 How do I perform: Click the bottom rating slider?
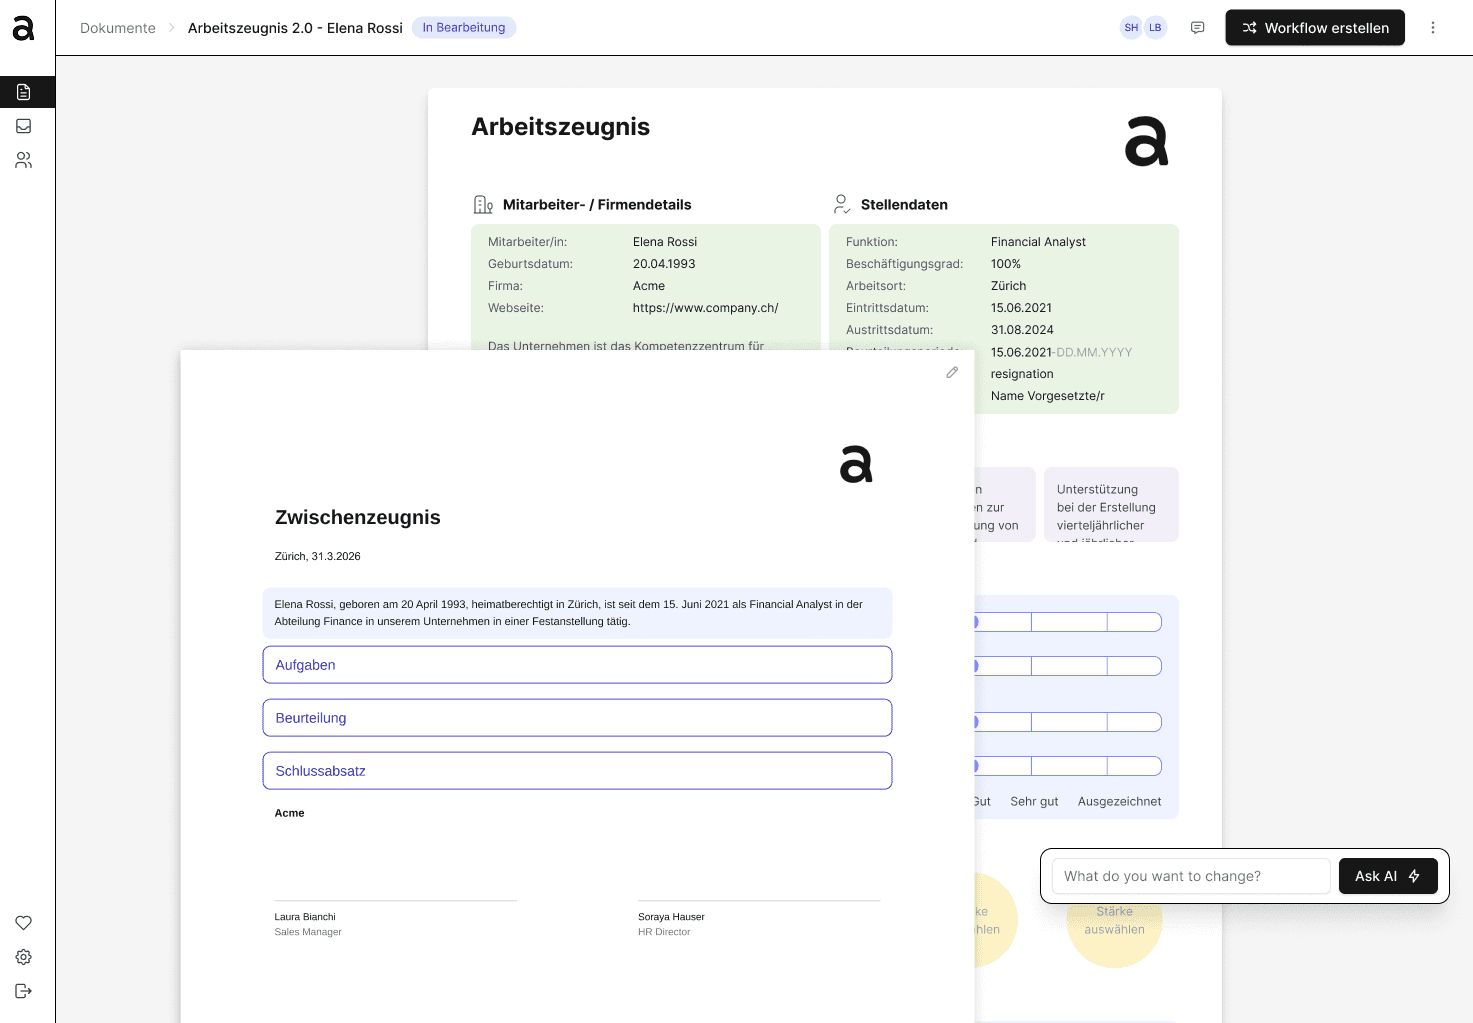[1068, 766]
